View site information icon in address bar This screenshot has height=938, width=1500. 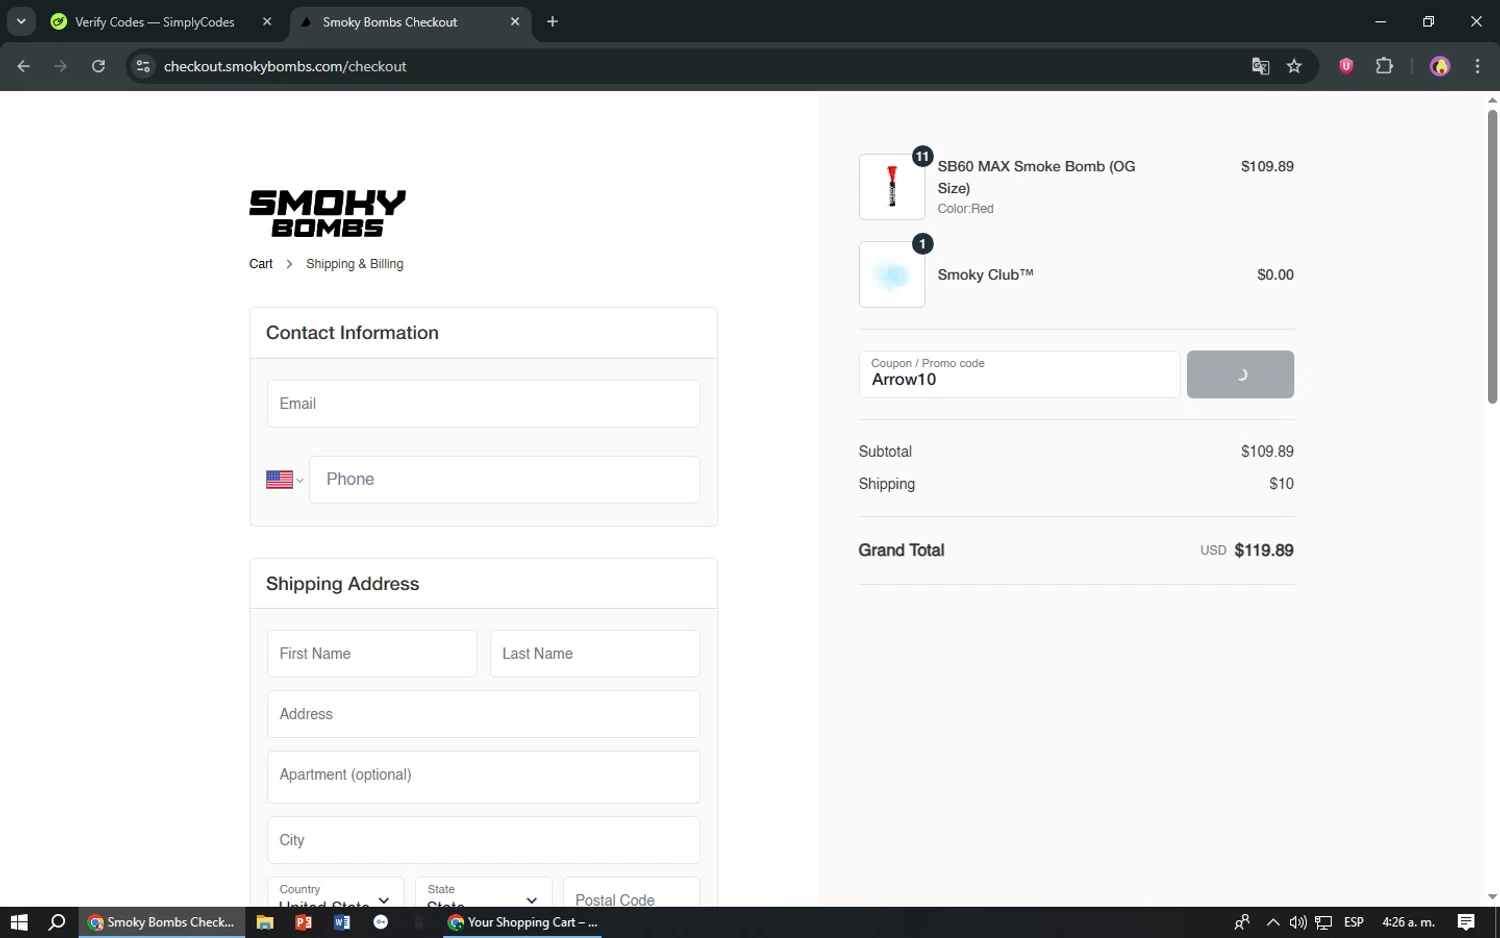click(143, 66)
